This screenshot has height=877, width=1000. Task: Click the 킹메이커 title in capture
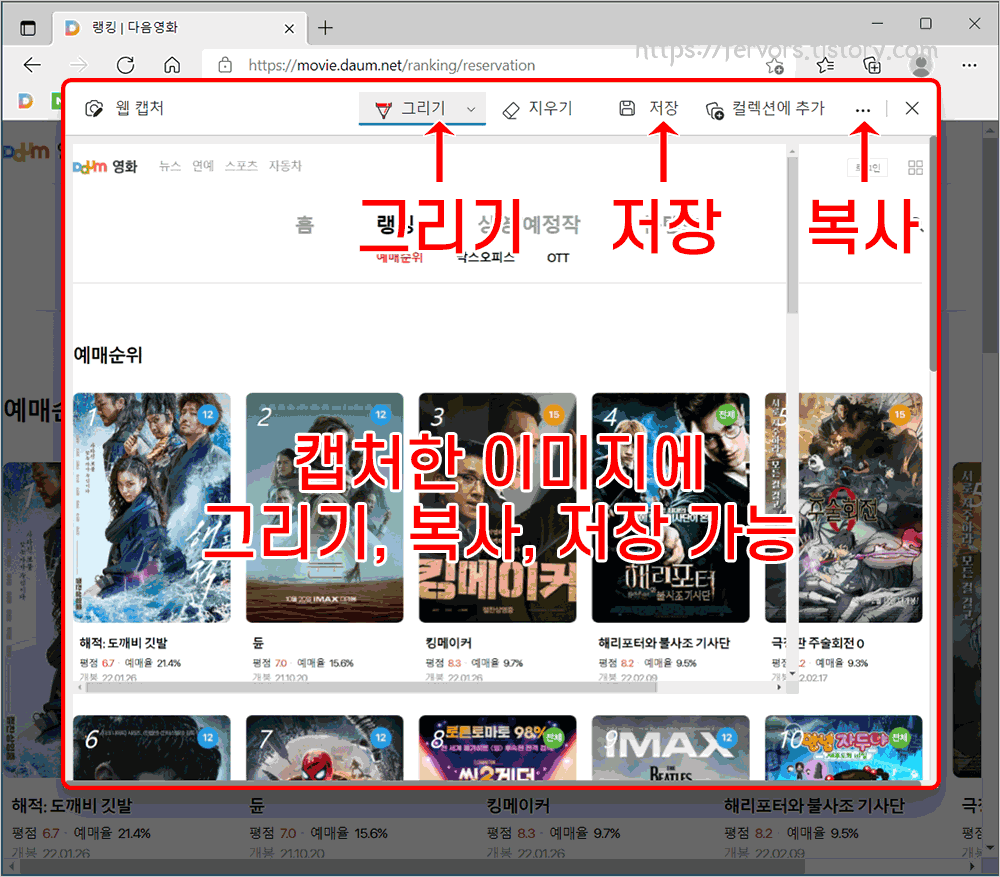pos(448,643)
